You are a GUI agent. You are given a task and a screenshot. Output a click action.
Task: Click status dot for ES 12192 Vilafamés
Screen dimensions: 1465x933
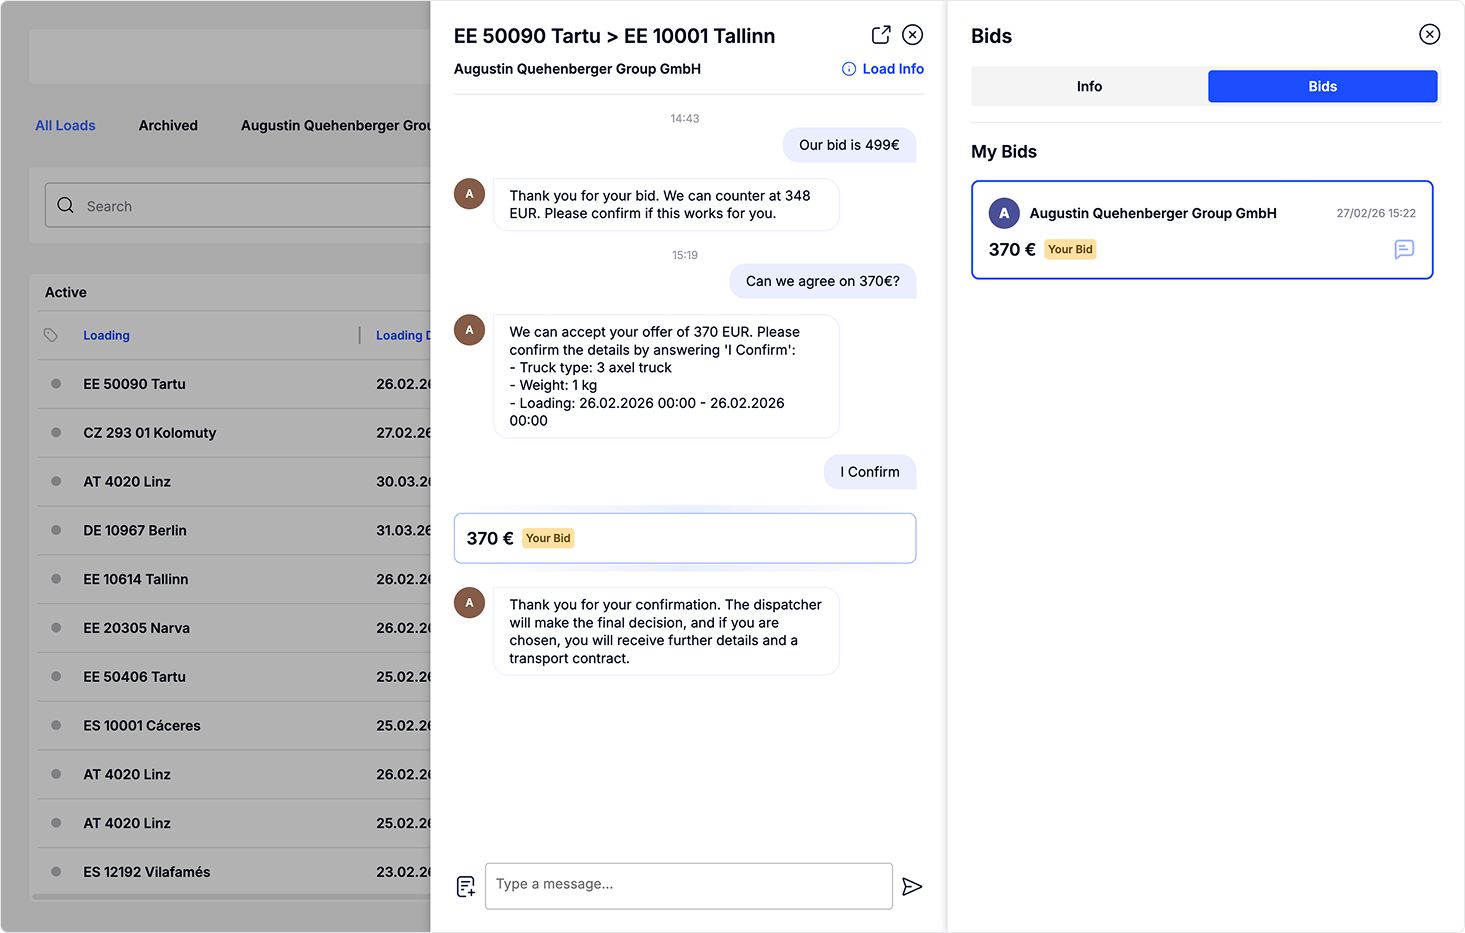56,872
